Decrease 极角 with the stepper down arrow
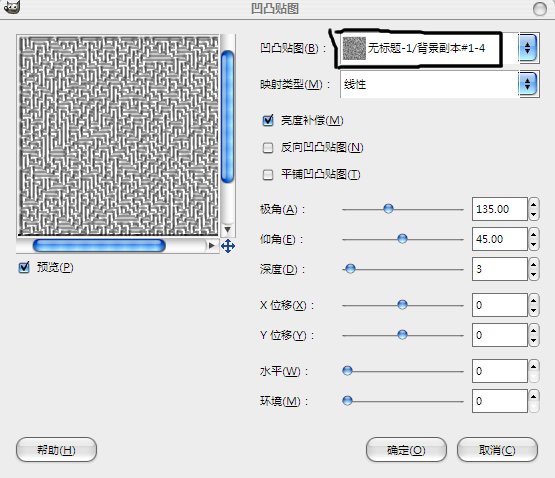Viewport: 555px width, 478px height. click(533, 215)
